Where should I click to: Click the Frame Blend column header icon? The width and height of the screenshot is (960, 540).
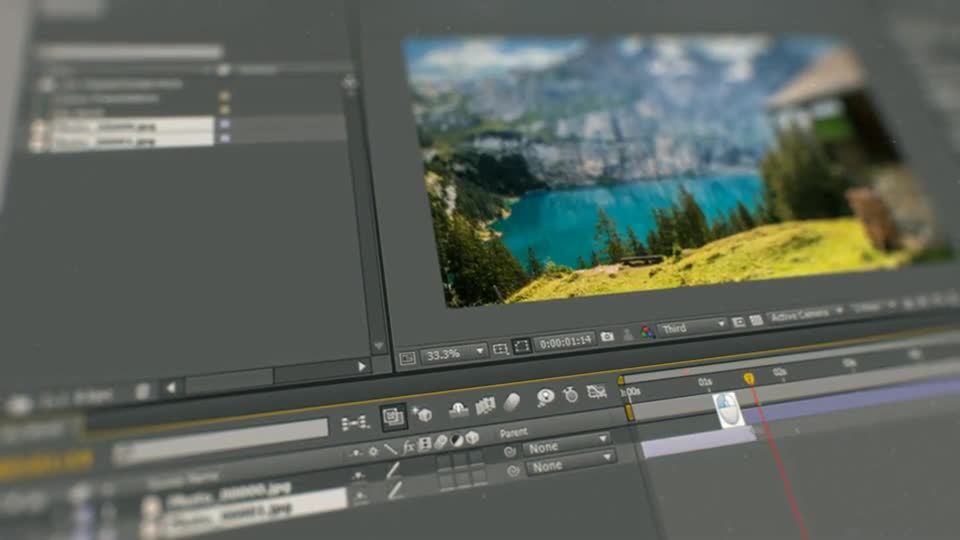[x=425, y=444]
